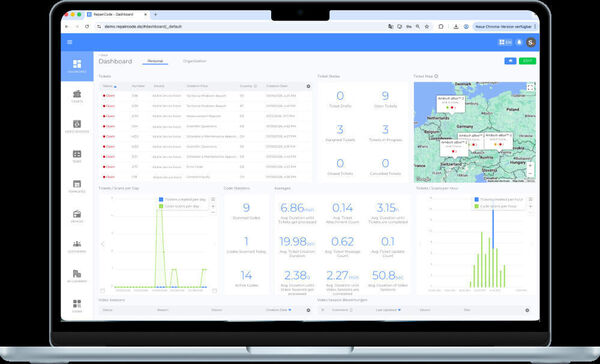Image resolution: width=600 pixels, height=364 pixels.
Task: Open the hamburger navigation menu
Action: point(70,42)
